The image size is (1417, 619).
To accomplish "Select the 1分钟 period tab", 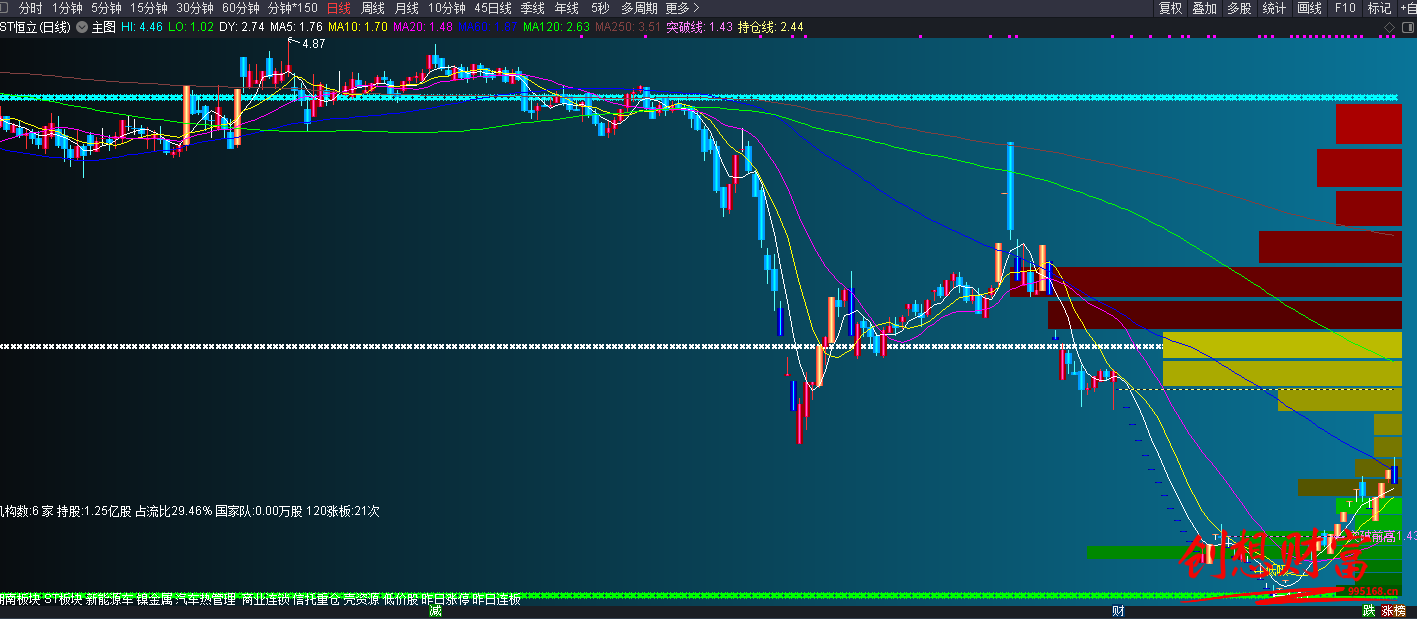I will 67,8.
